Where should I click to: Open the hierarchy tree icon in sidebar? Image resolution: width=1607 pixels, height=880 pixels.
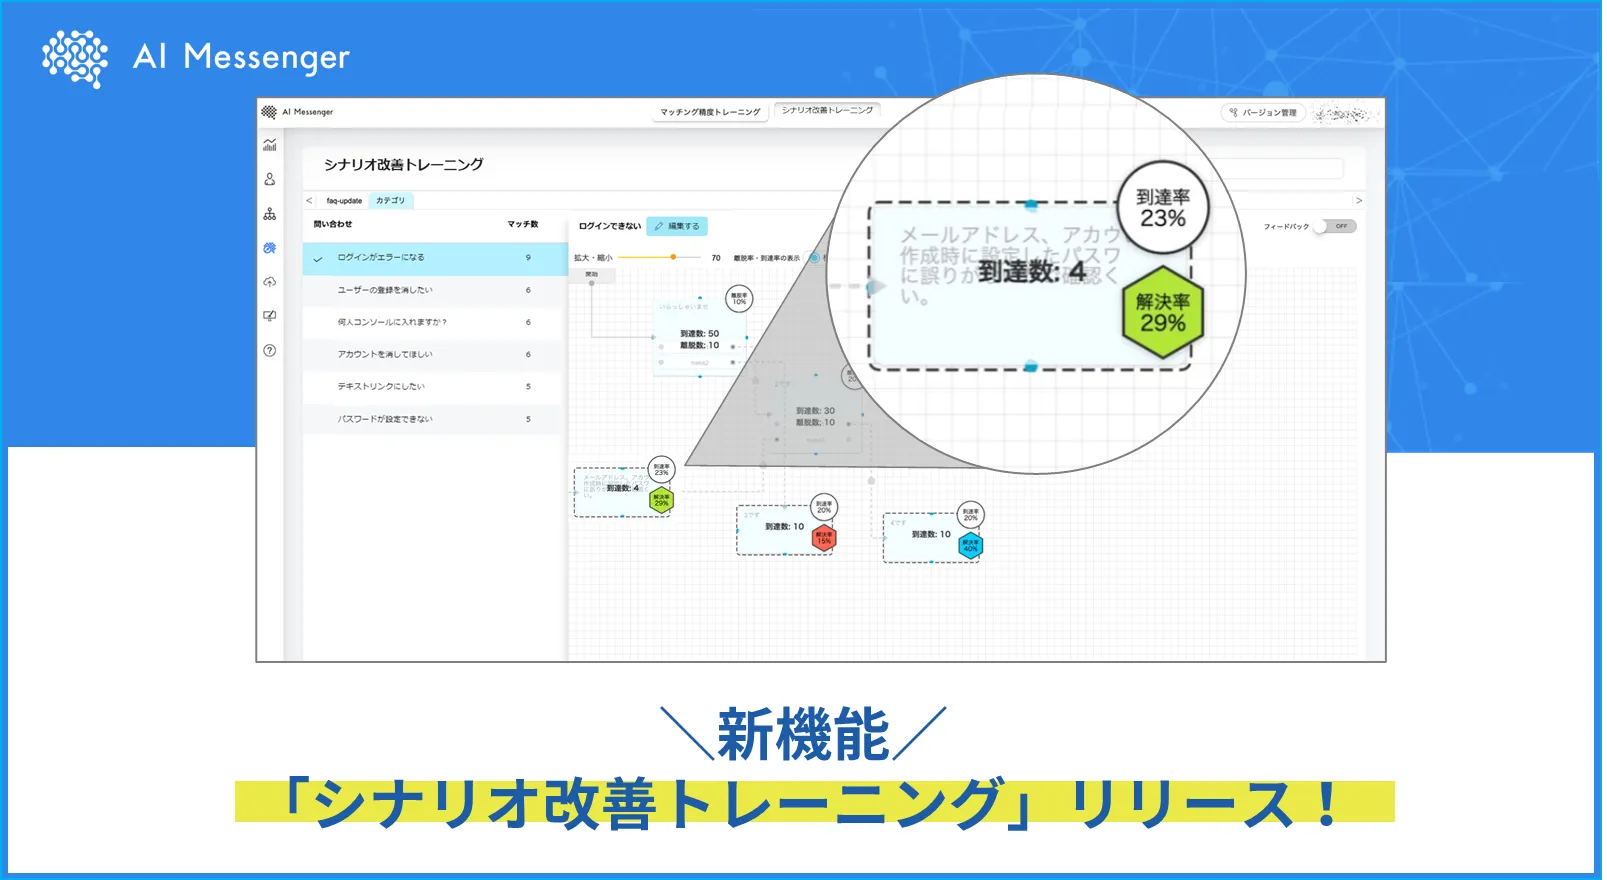pyautogui.click(x=270, y=214)
